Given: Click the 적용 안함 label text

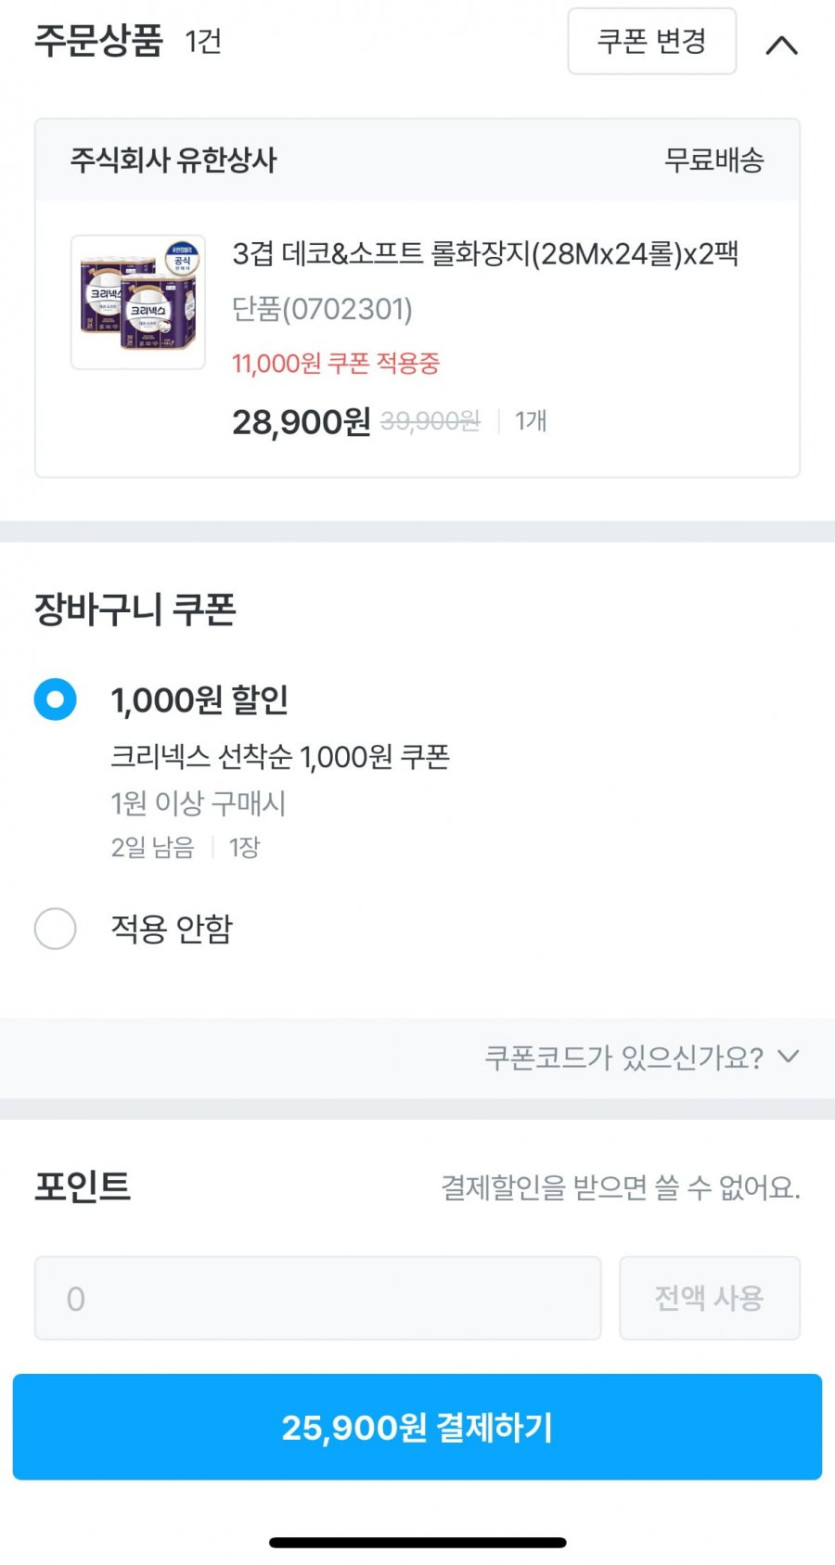Looking at the screenshot, I should [171, 929].
